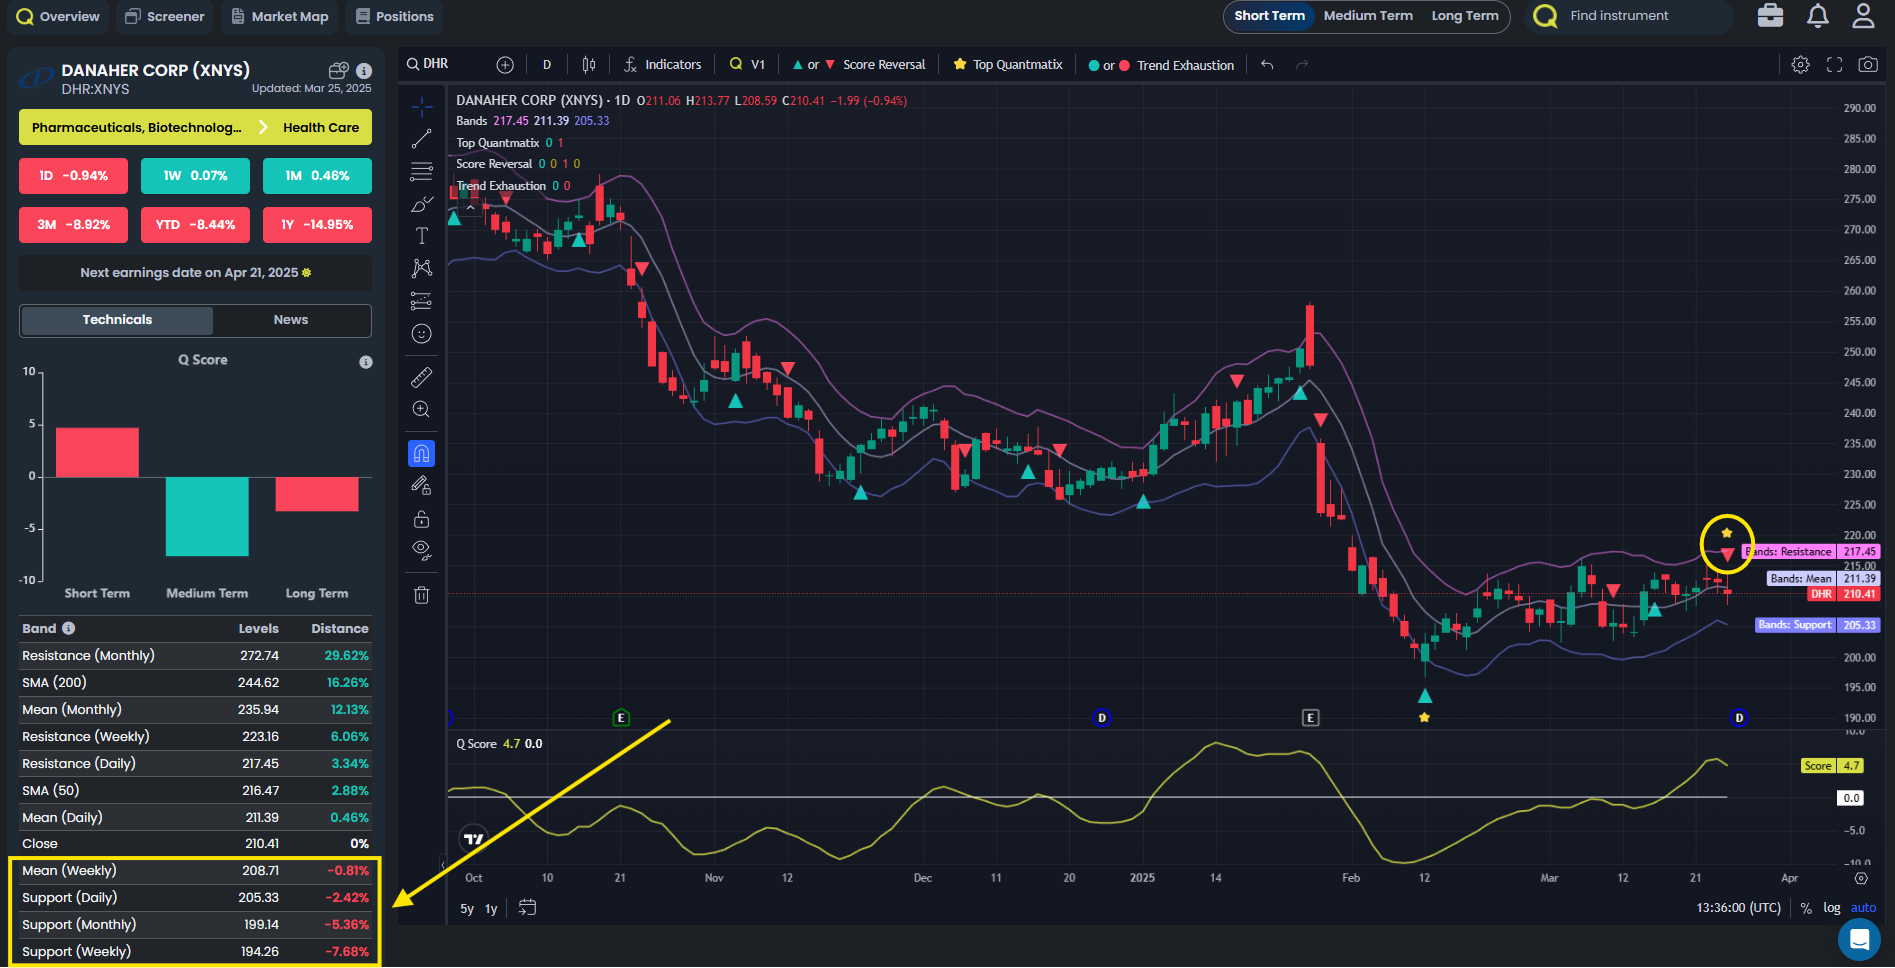The image size is (1895, 968).
Task: Click the Band info icon
Action: 68,628
